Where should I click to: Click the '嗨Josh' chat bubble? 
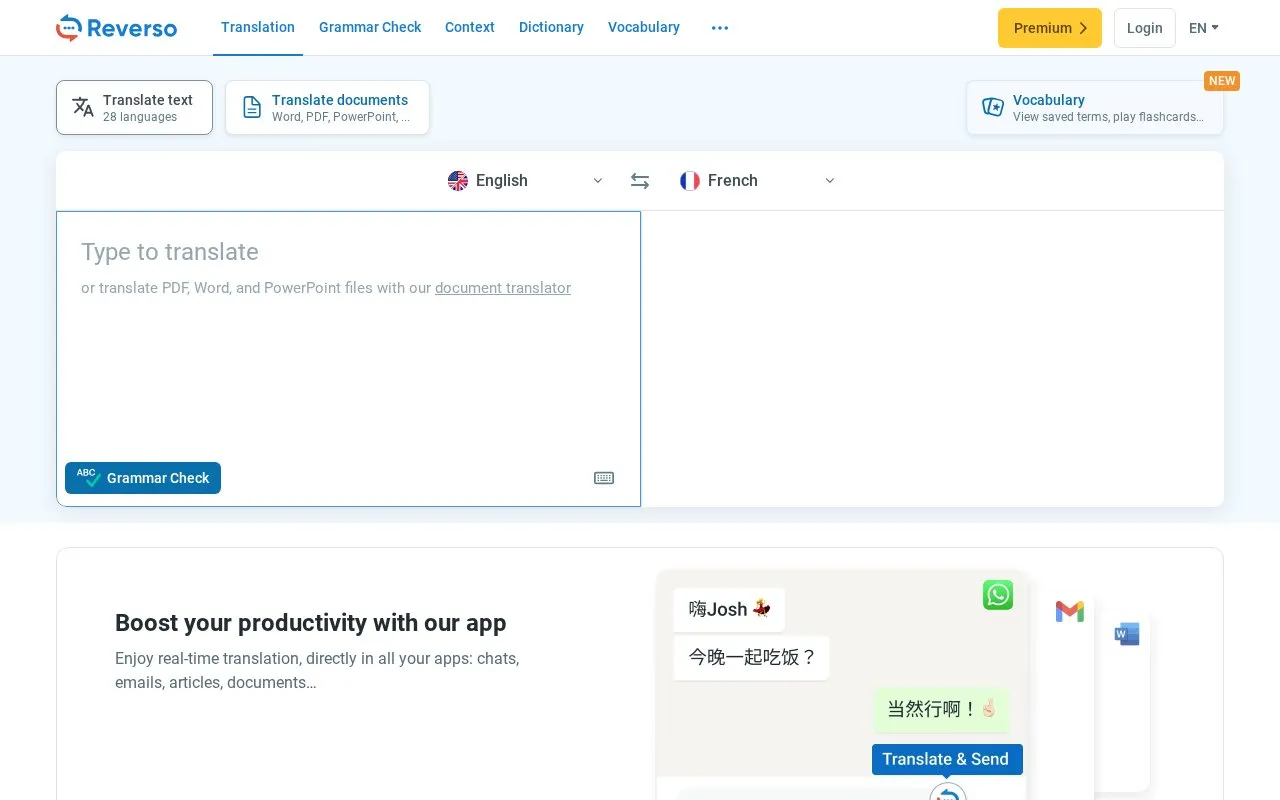[729, 609]
